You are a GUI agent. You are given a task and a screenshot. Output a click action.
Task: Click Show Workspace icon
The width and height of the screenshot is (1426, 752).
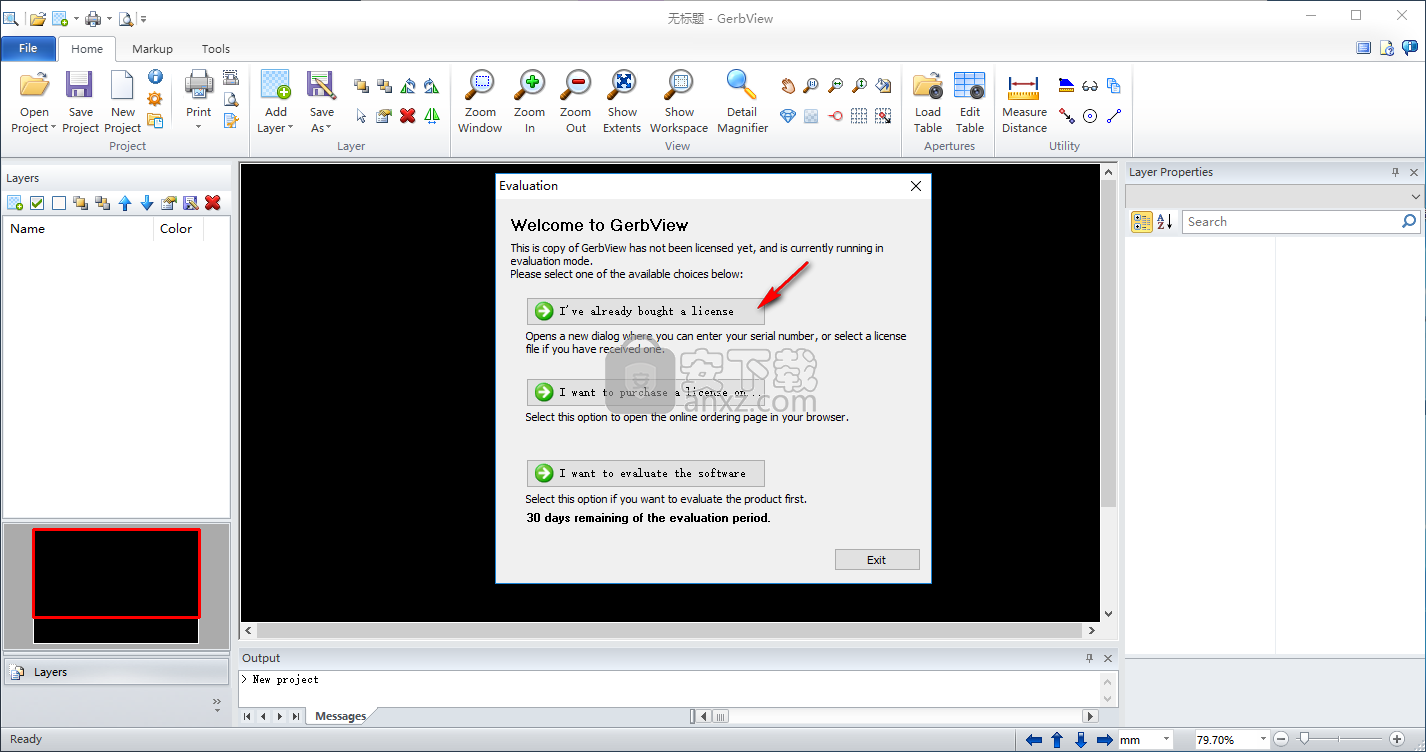679,85
